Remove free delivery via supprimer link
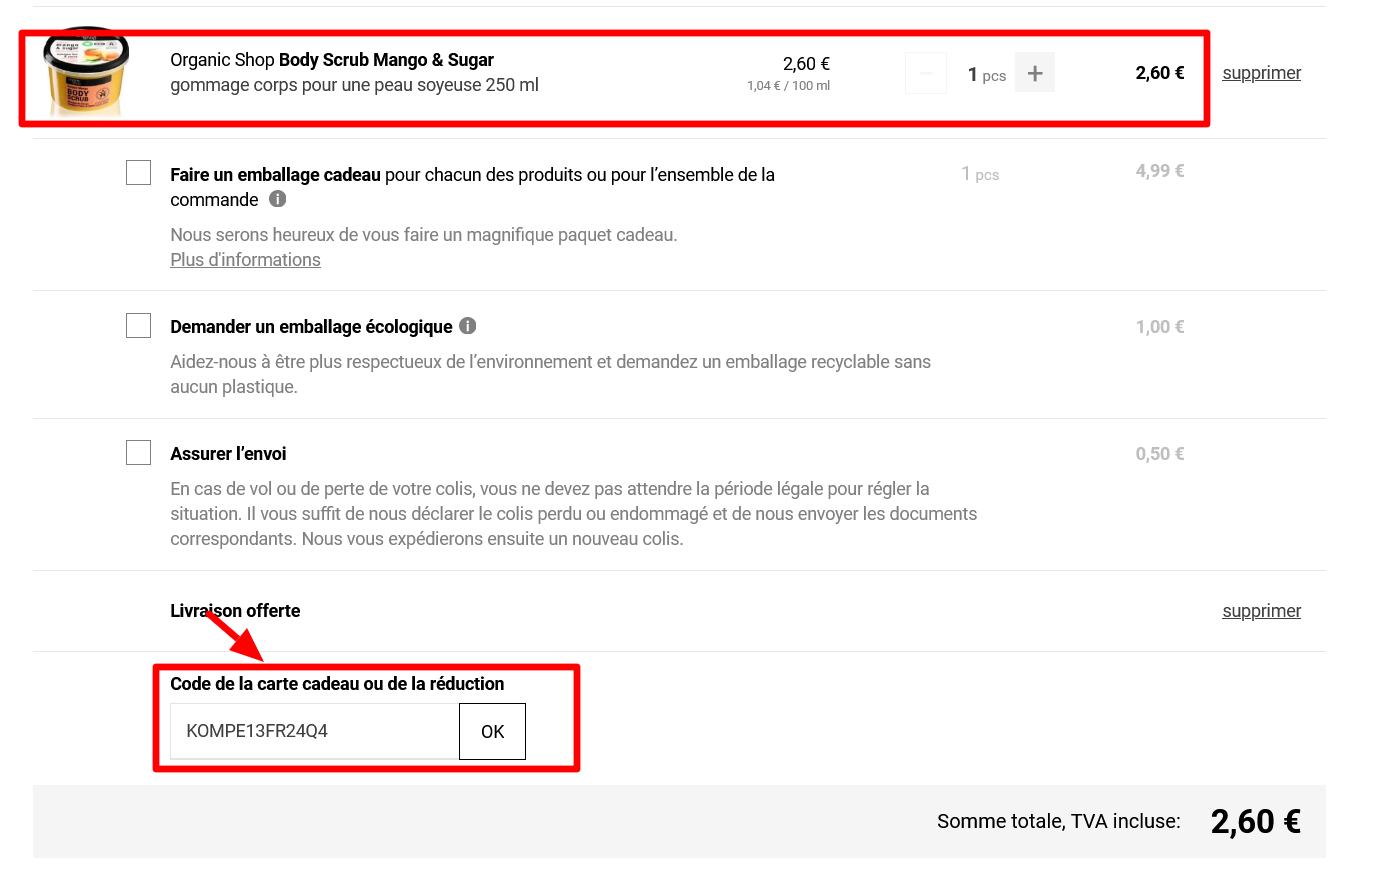Image resolution: width=1391 pixels, height=871 pixels. (x=1261, y=611)
